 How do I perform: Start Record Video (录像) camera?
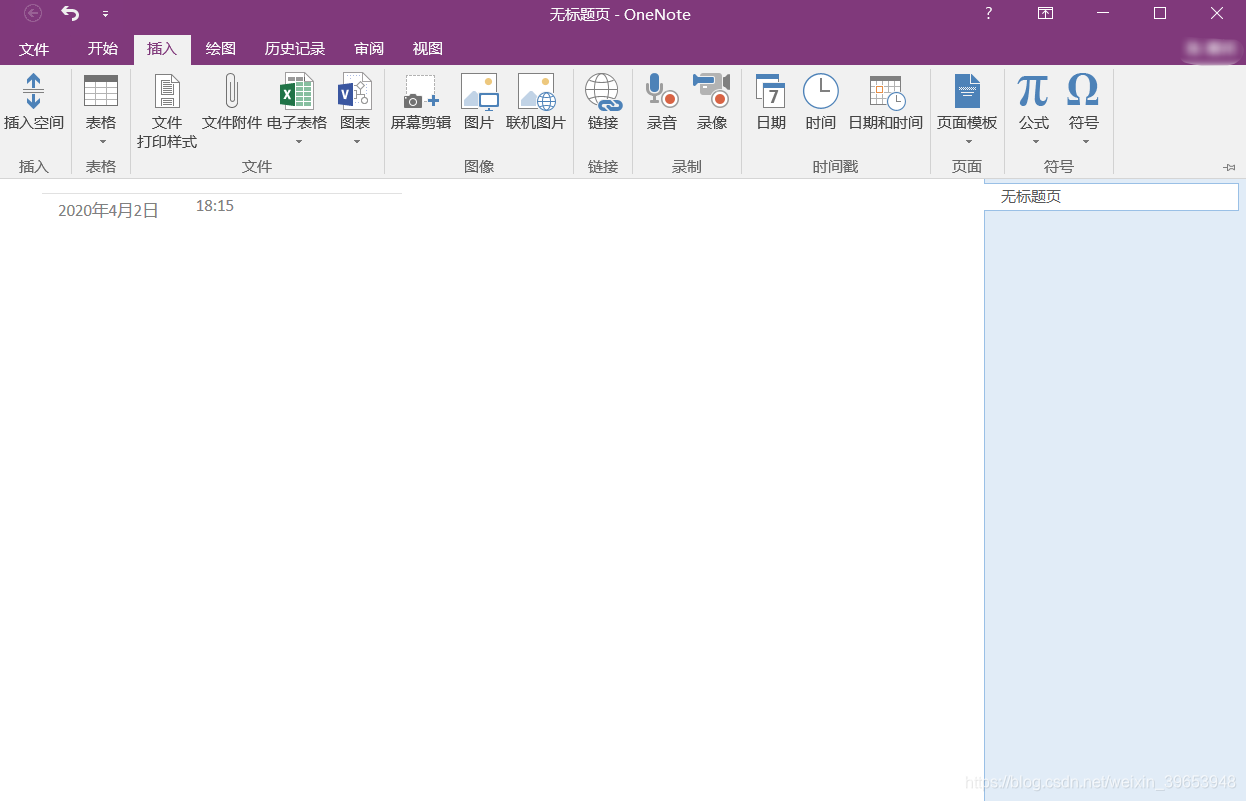coord(712,91)
